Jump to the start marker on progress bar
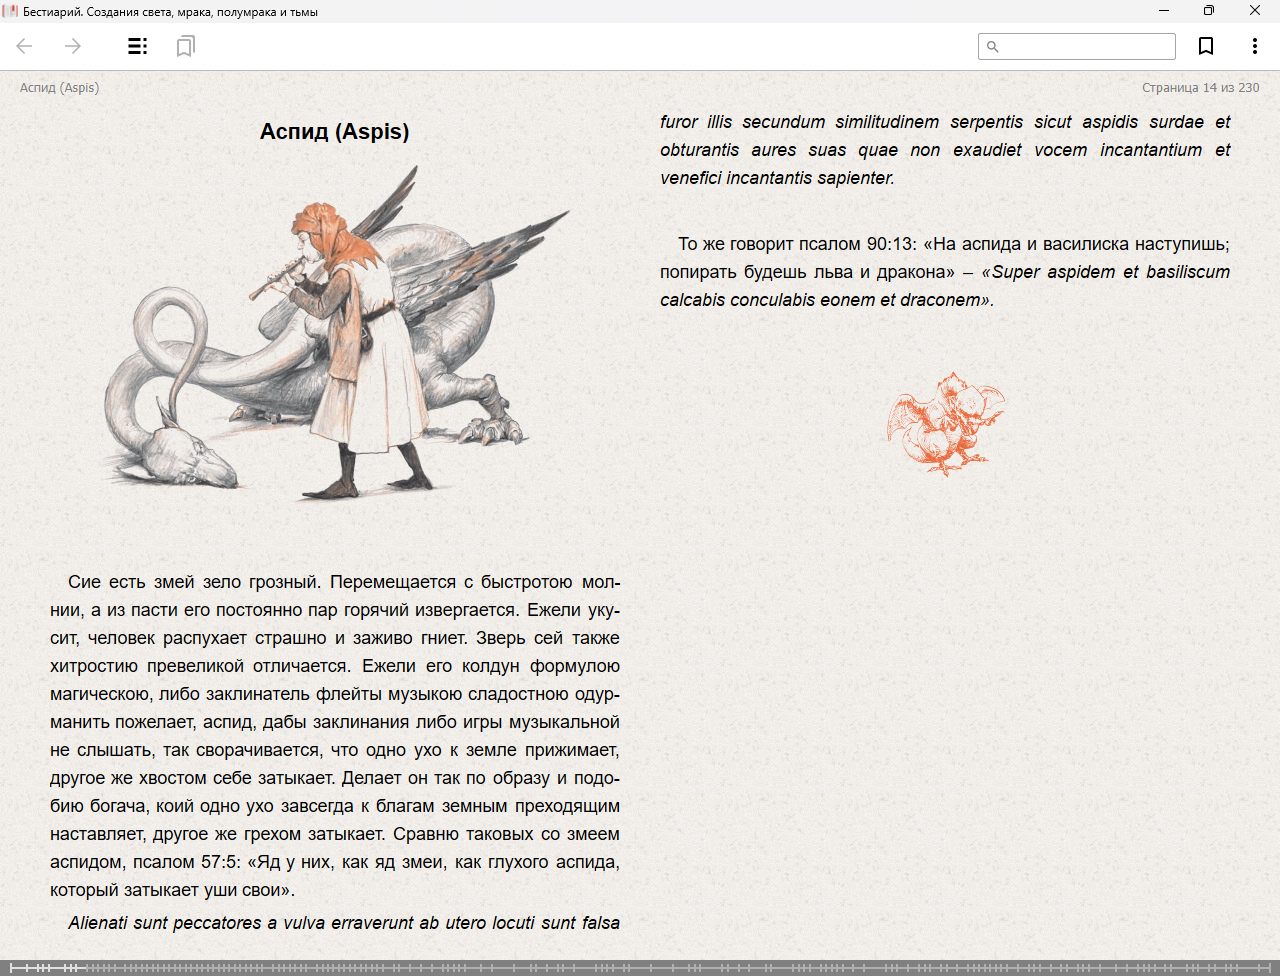1280x976 pixels. [11, 967]
